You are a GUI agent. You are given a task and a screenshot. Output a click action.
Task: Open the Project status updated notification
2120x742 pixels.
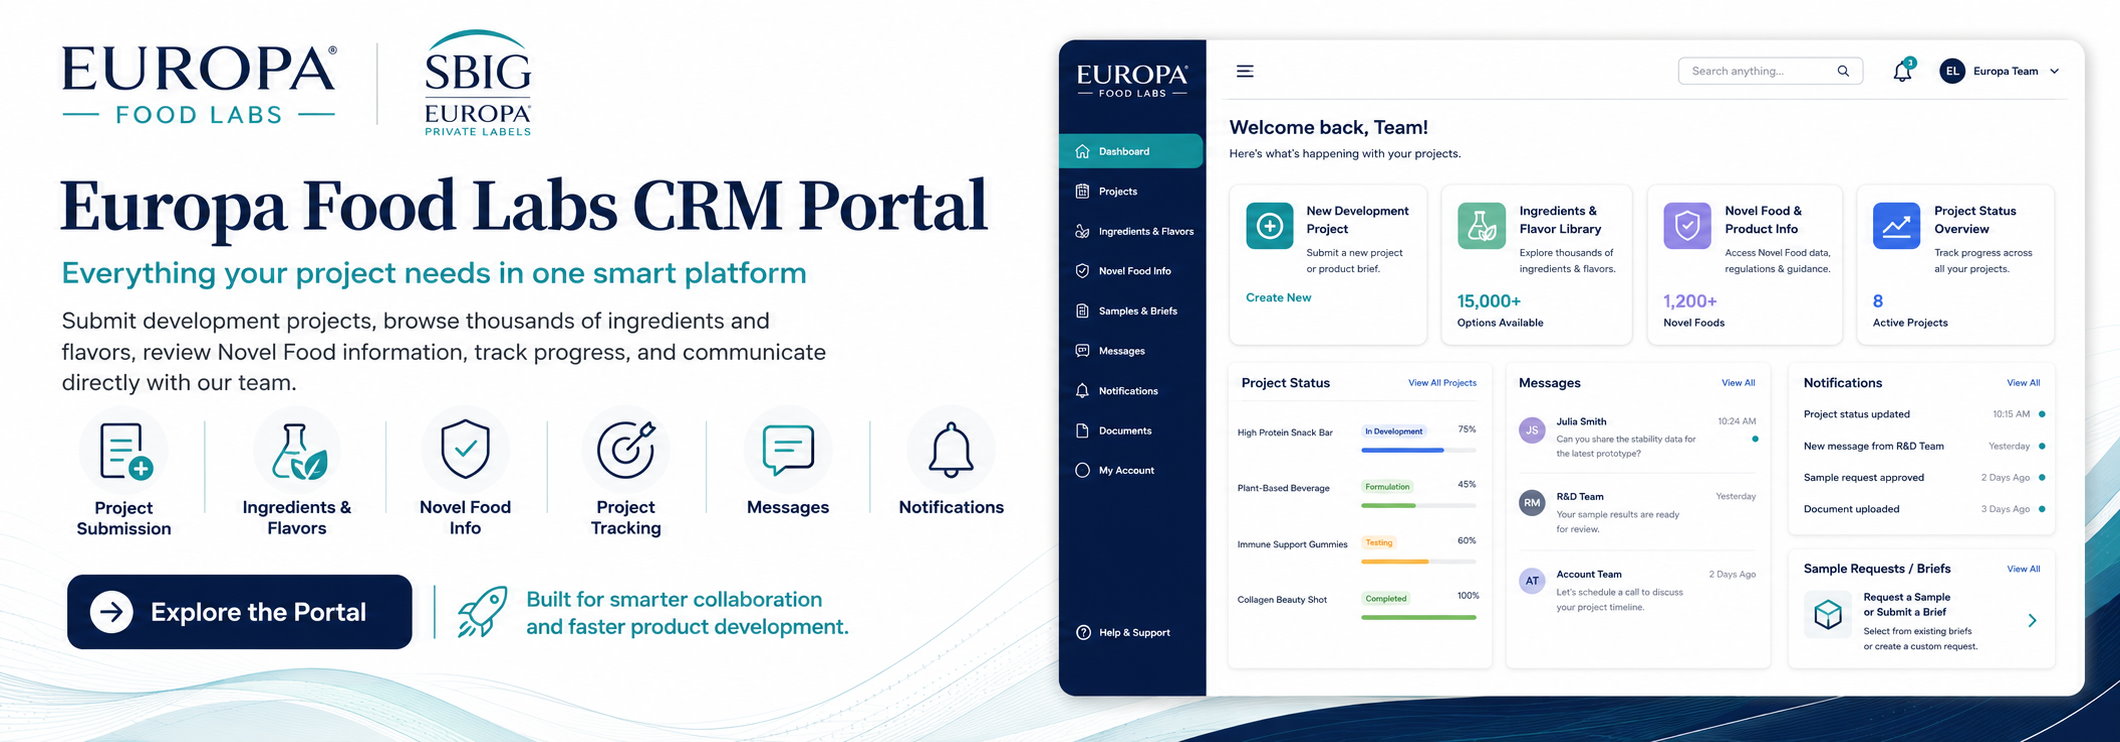(1923, 414)
